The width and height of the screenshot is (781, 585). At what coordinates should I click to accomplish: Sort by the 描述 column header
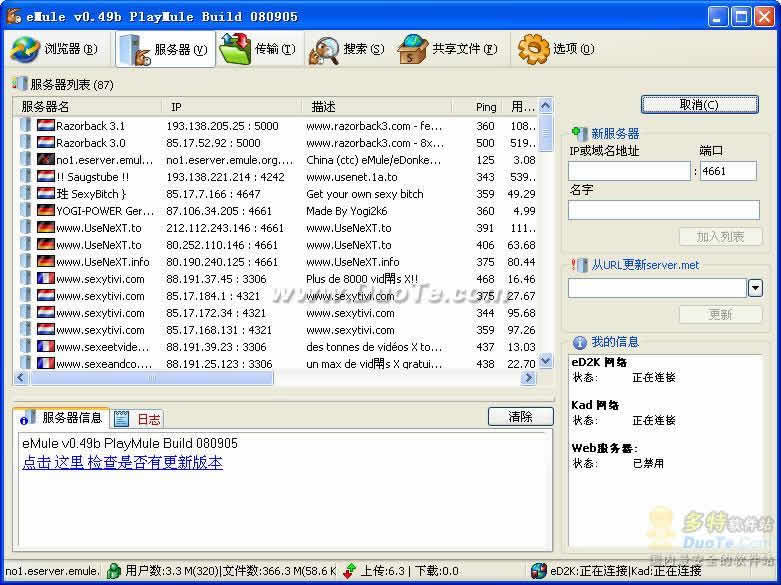coord(377,107)
